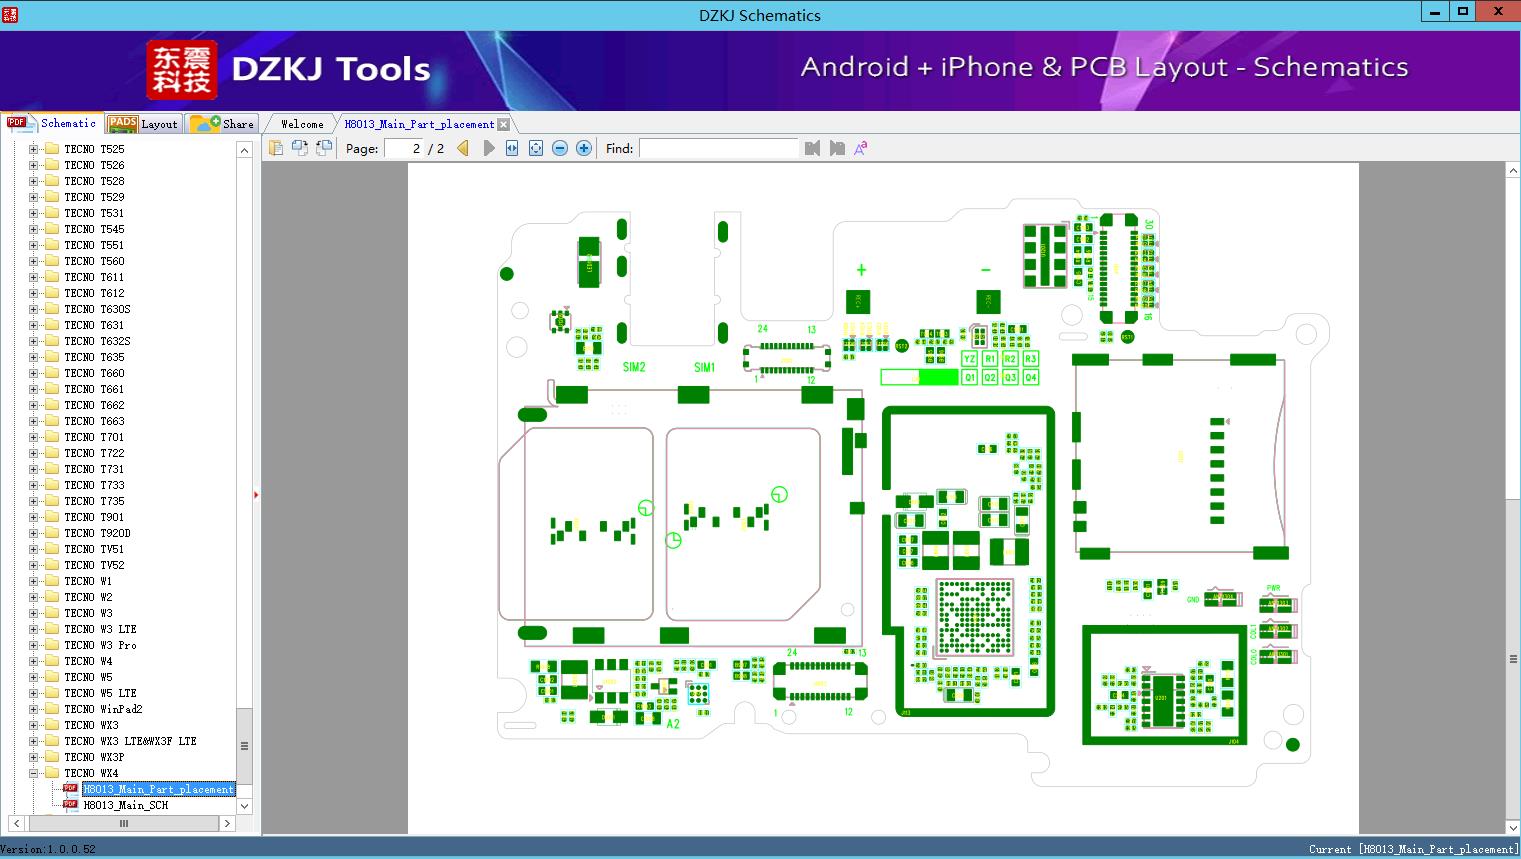Screen dimensions: 1521x859
Task: Select the TECNO T551 tree entry
Action: [x=94, y=244]
